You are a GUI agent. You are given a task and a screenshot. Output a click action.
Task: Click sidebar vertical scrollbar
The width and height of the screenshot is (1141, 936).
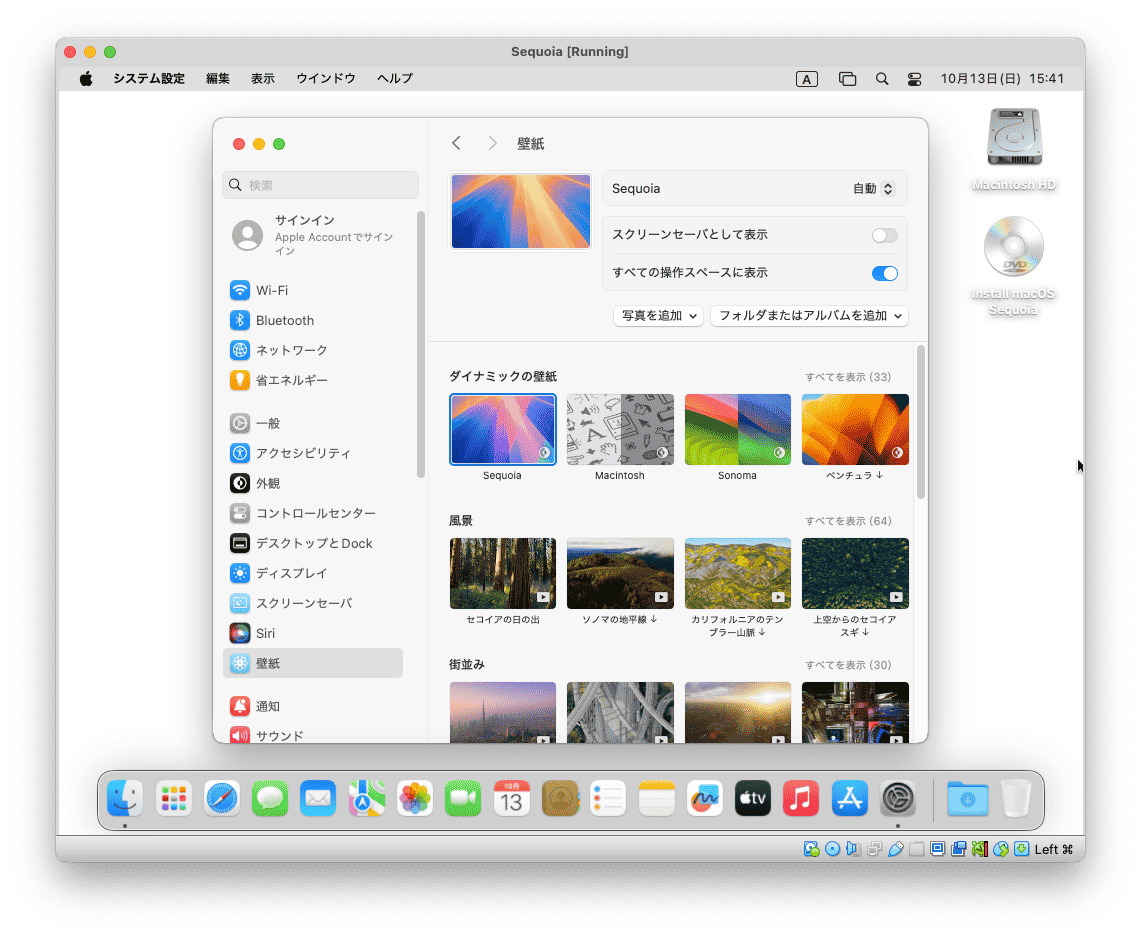pos(421,344)
